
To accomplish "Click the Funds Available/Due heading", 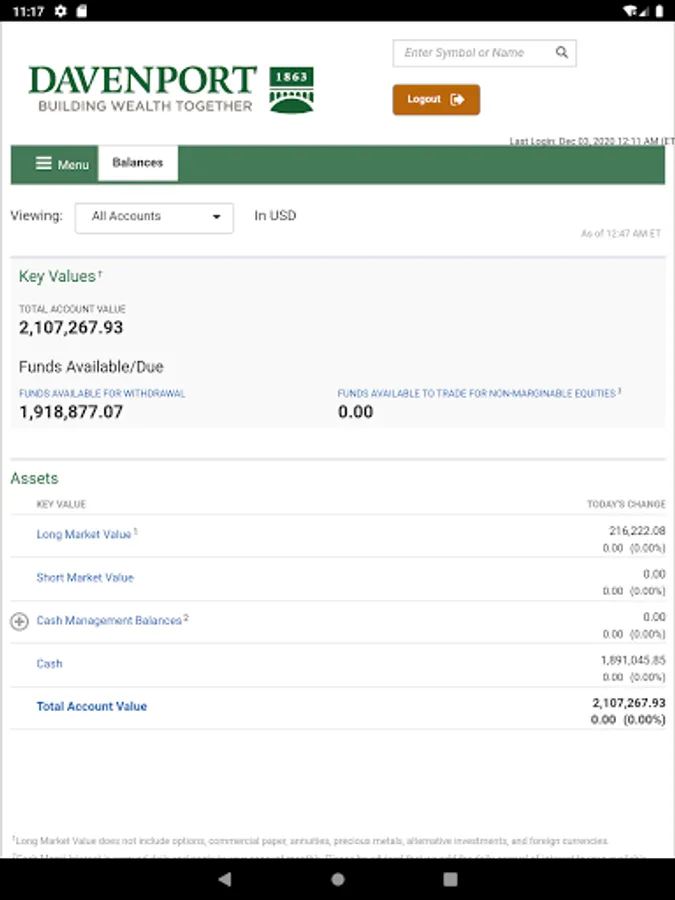I will point(91,367).
